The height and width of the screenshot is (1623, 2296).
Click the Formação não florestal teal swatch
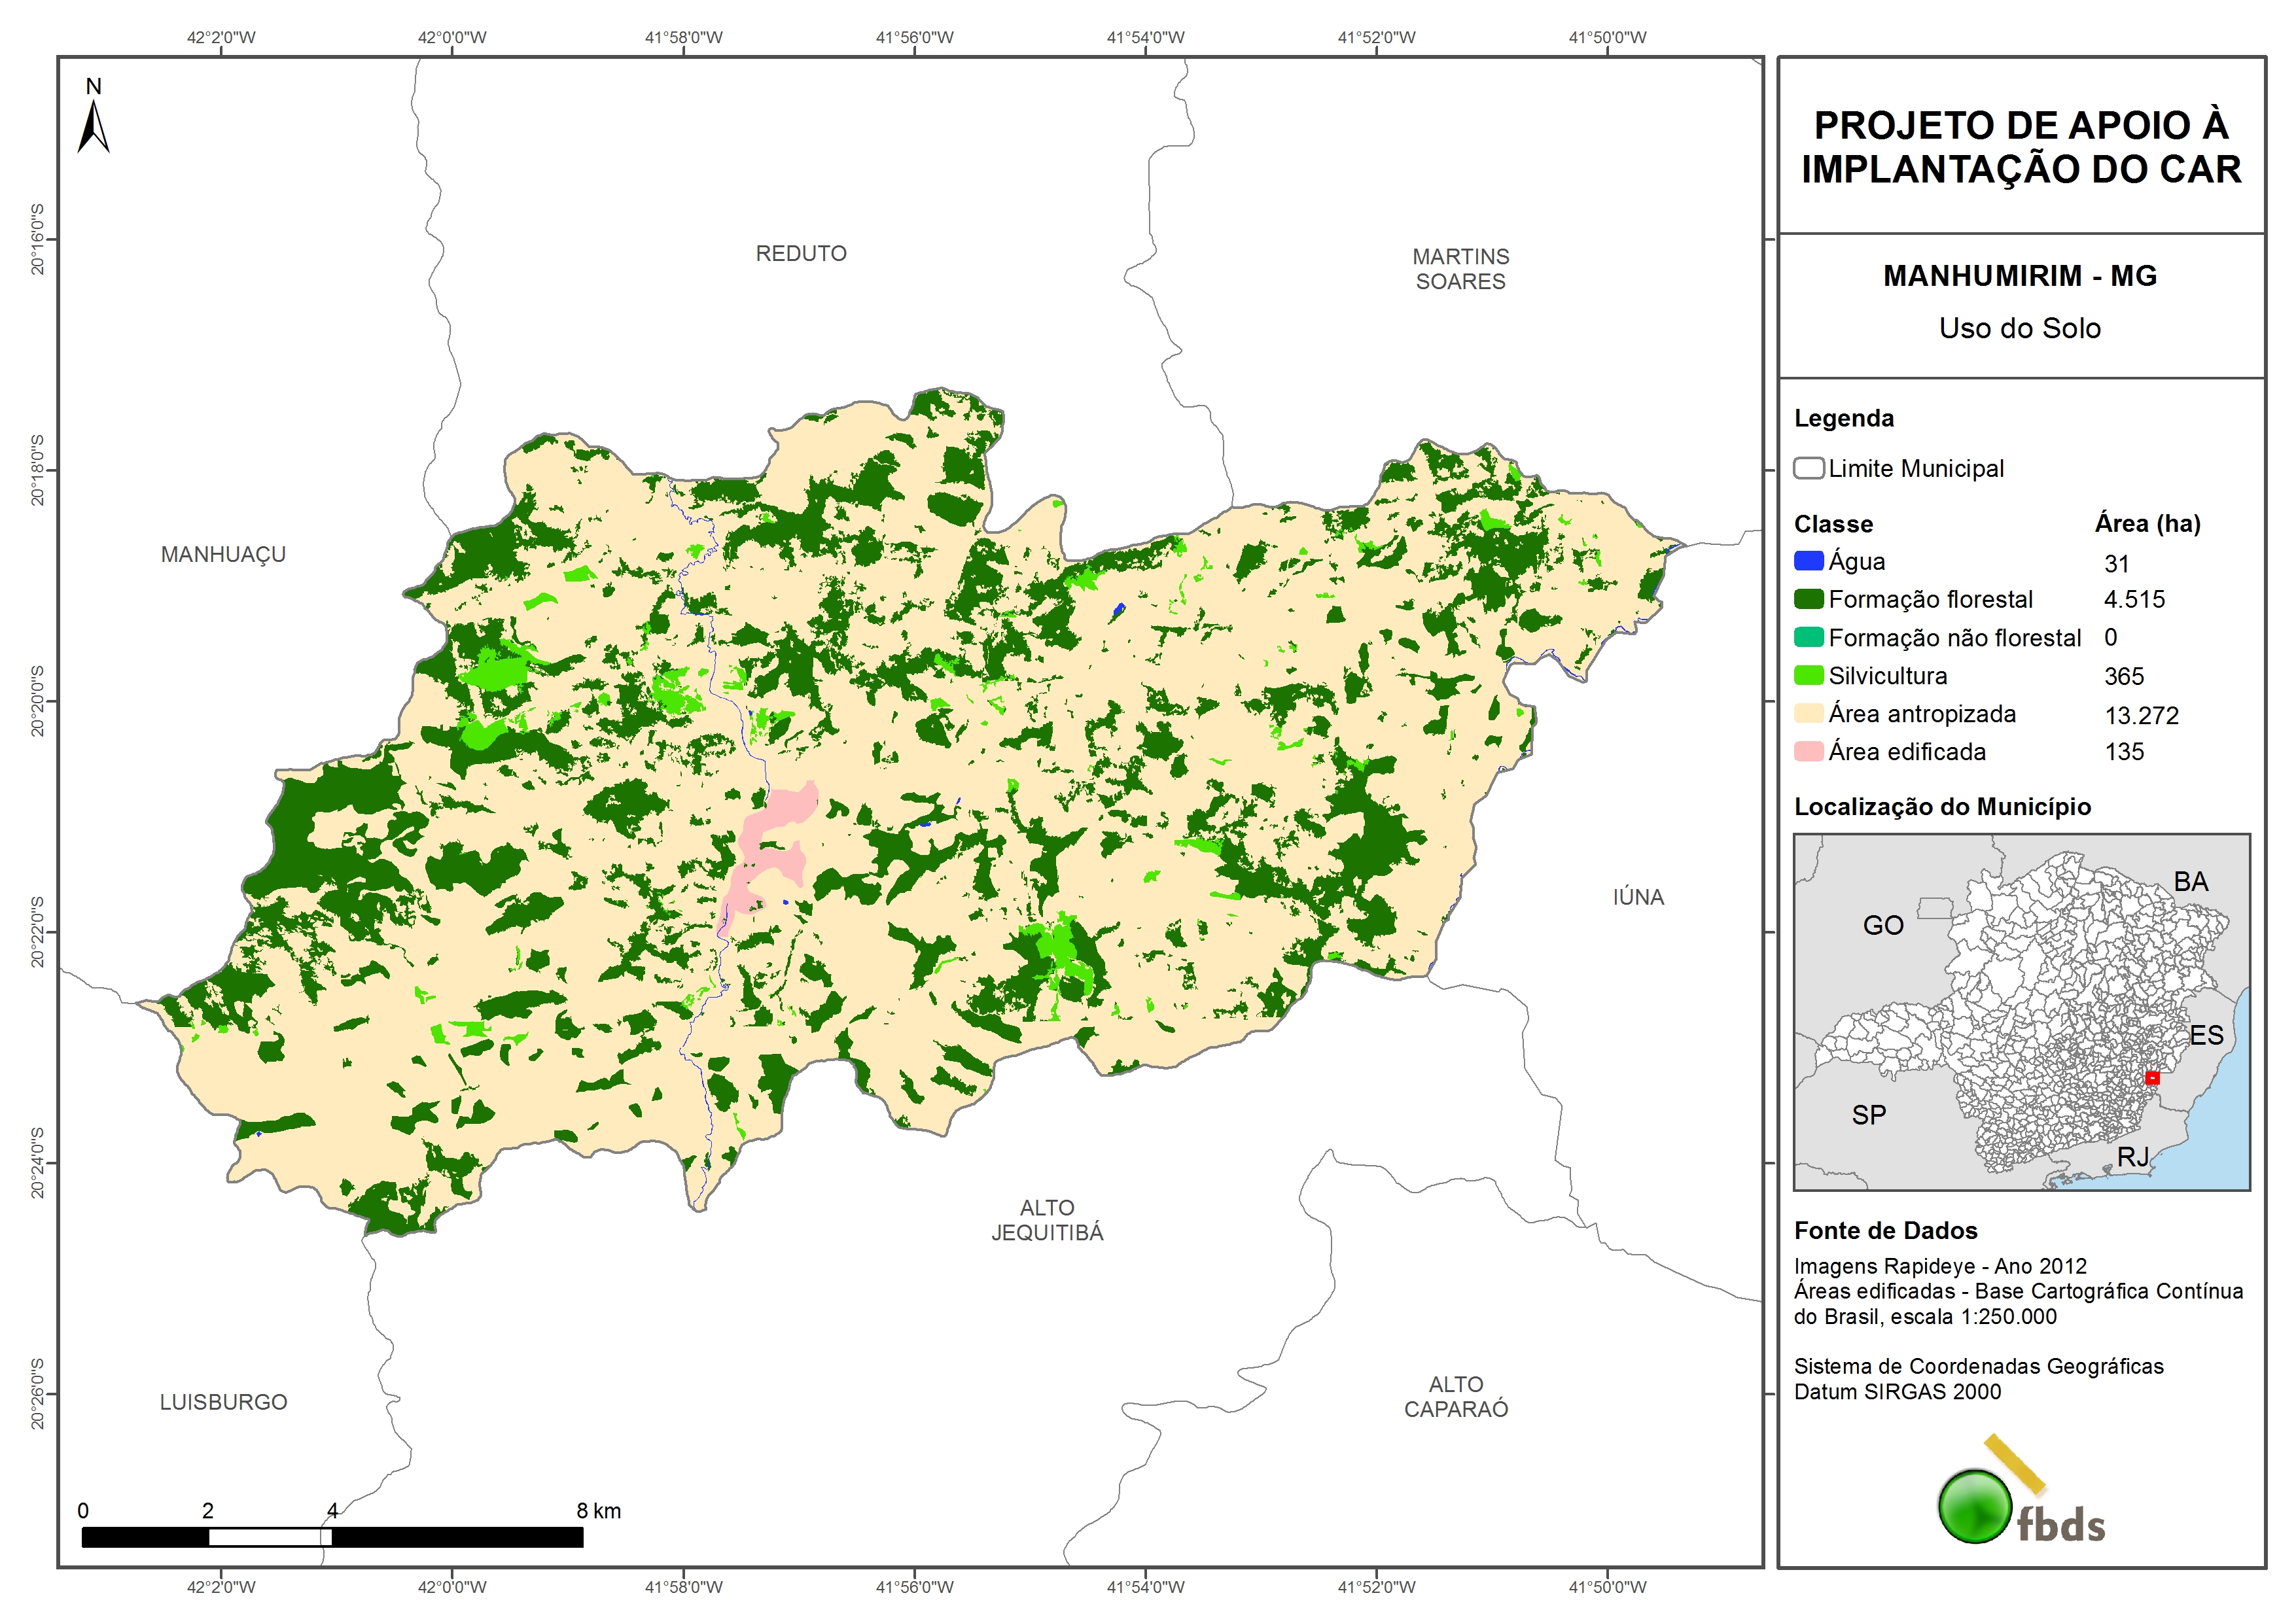tap(1808, 637)
